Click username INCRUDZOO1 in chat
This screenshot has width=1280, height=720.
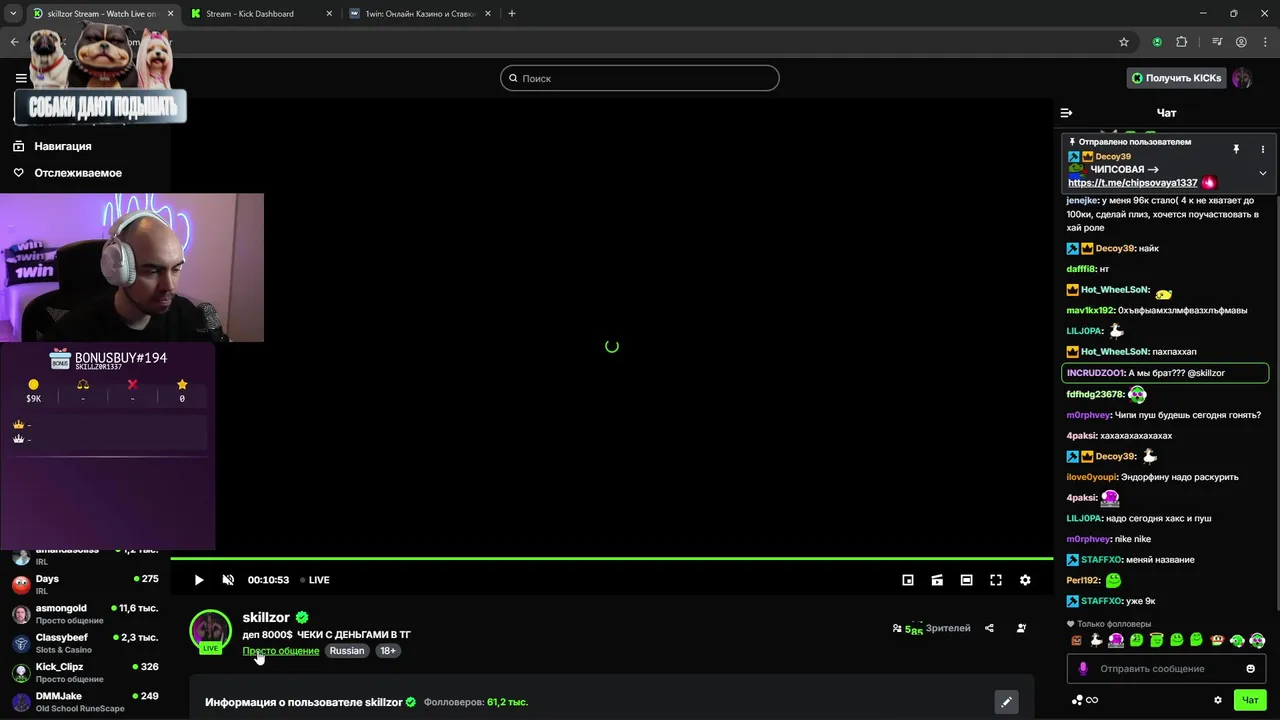(x=1096, y=373)
